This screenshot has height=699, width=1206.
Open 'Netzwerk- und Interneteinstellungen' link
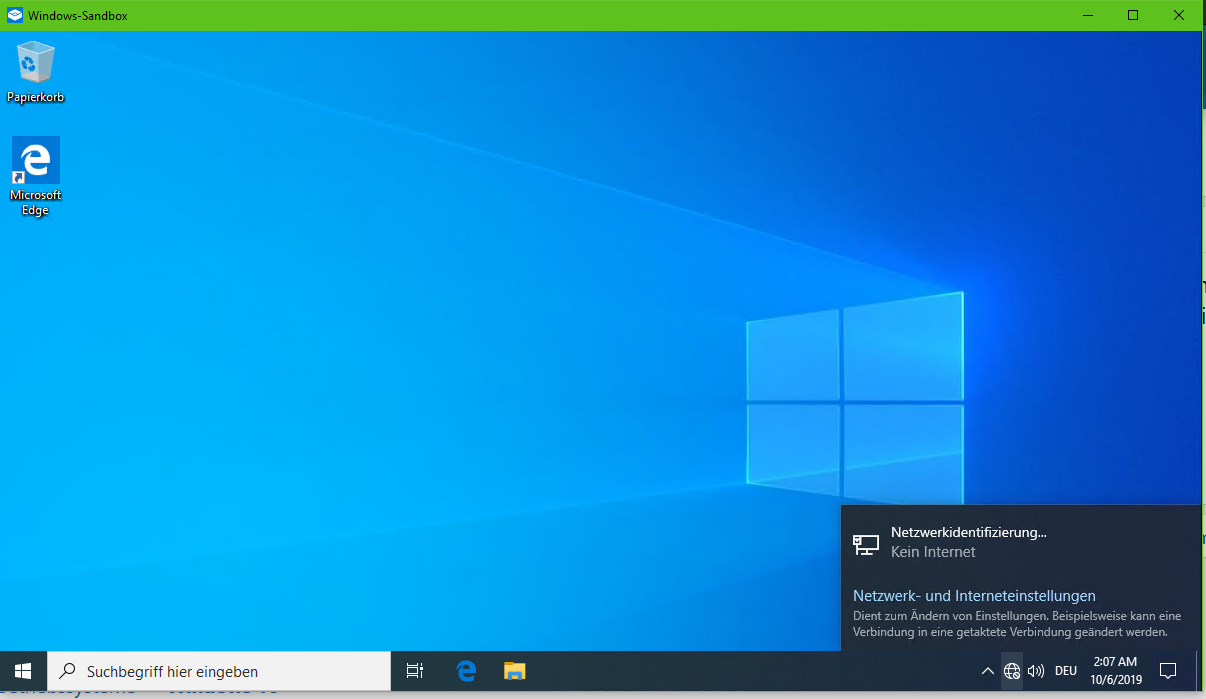tap(974, 596)
